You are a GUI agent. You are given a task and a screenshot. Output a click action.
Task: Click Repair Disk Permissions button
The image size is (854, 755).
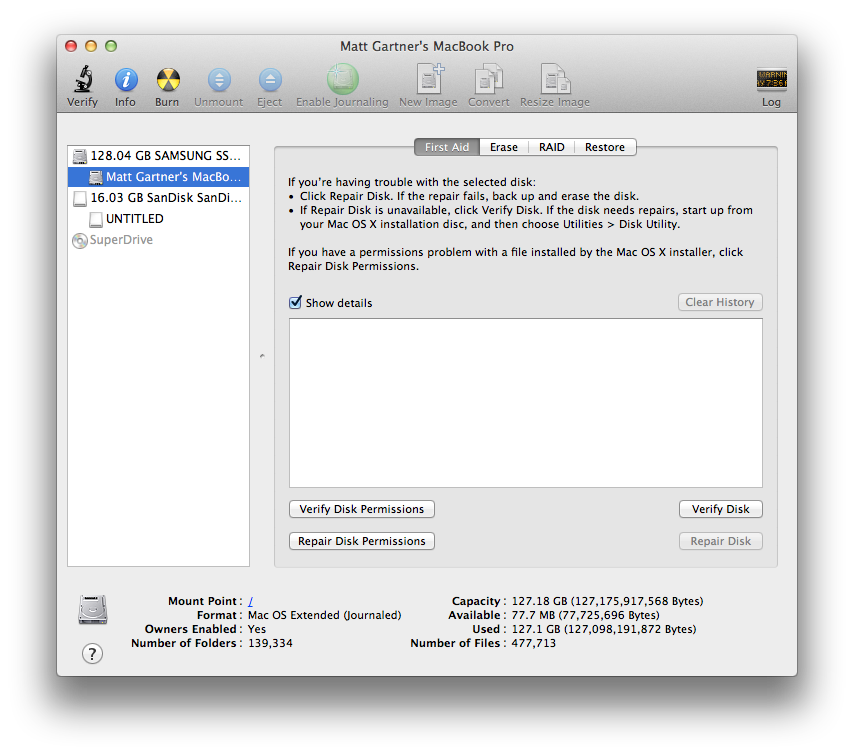(362, 541)
